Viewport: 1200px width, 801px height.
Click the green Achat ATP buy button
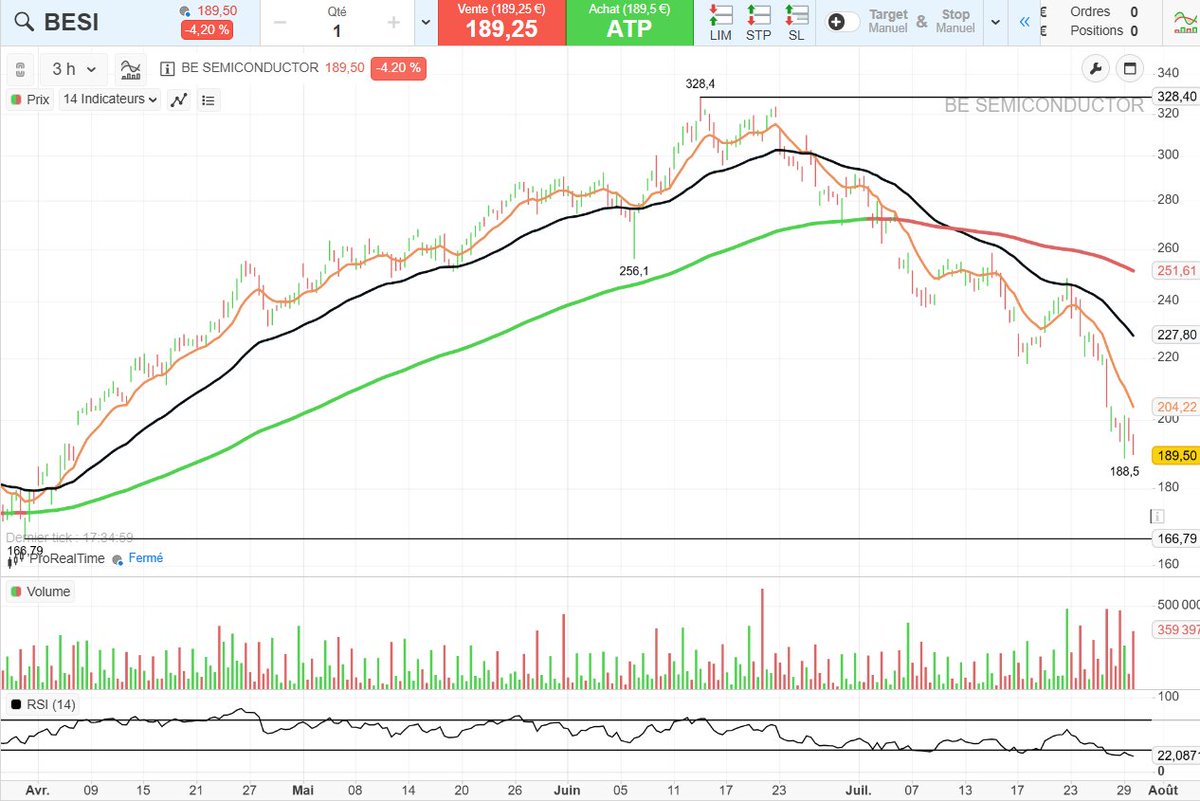click(629, 22)
